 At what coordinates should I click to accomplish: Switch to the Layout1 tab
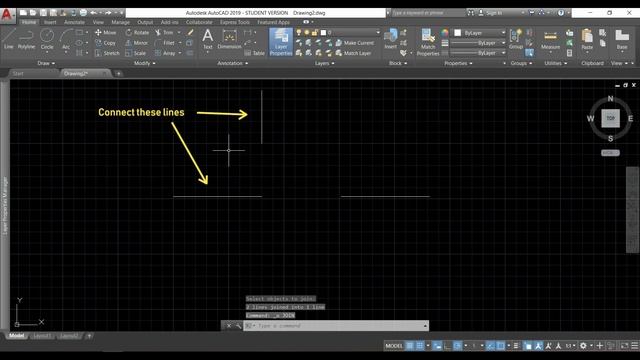(x=42, y=336)
